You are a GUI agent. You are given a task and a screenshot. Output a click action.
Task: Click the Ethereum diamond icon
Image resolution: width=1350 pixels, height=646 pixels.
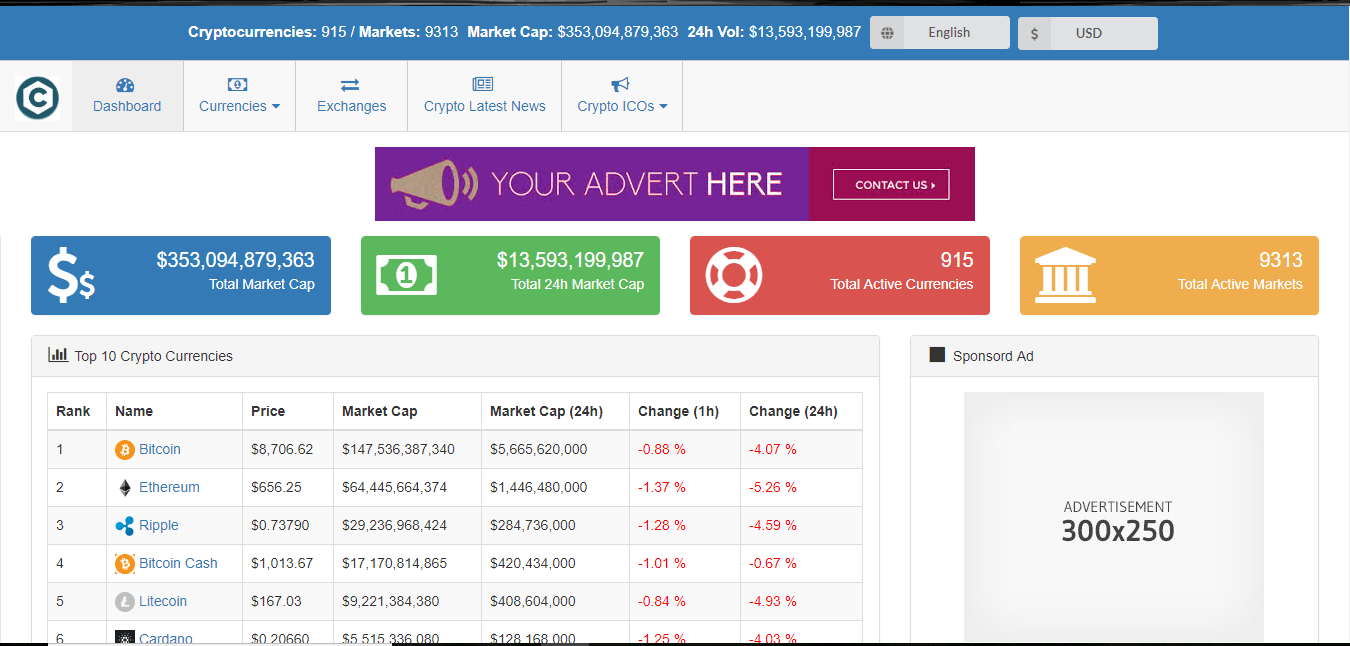[124, 487]
